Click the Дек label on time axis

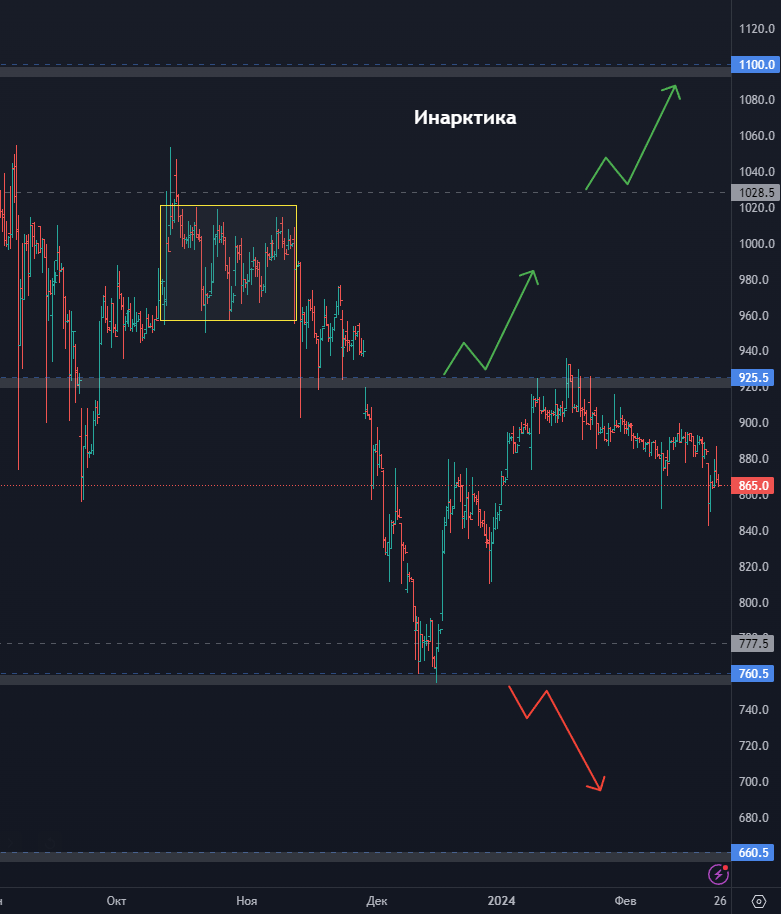coord(377,901)
